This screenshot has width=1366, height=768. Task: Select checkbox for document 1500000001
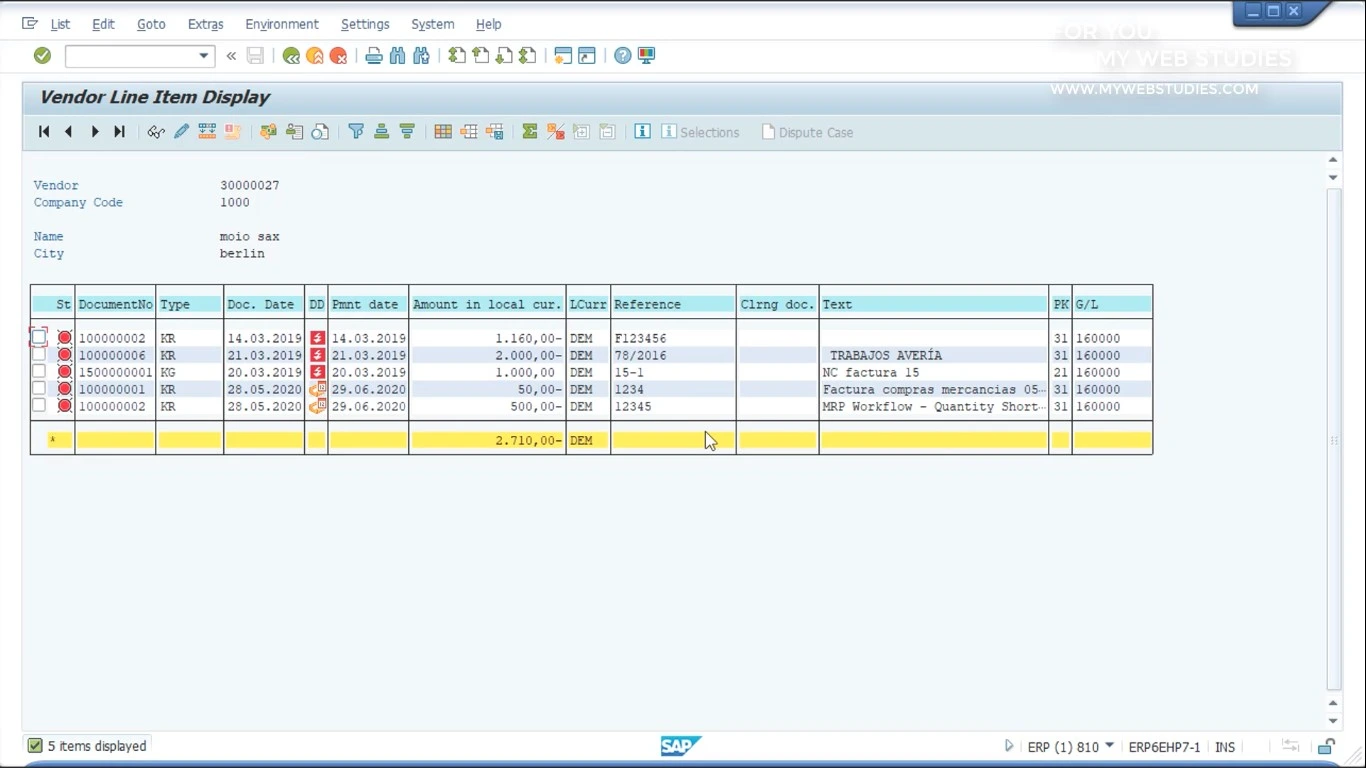[39, 372]
